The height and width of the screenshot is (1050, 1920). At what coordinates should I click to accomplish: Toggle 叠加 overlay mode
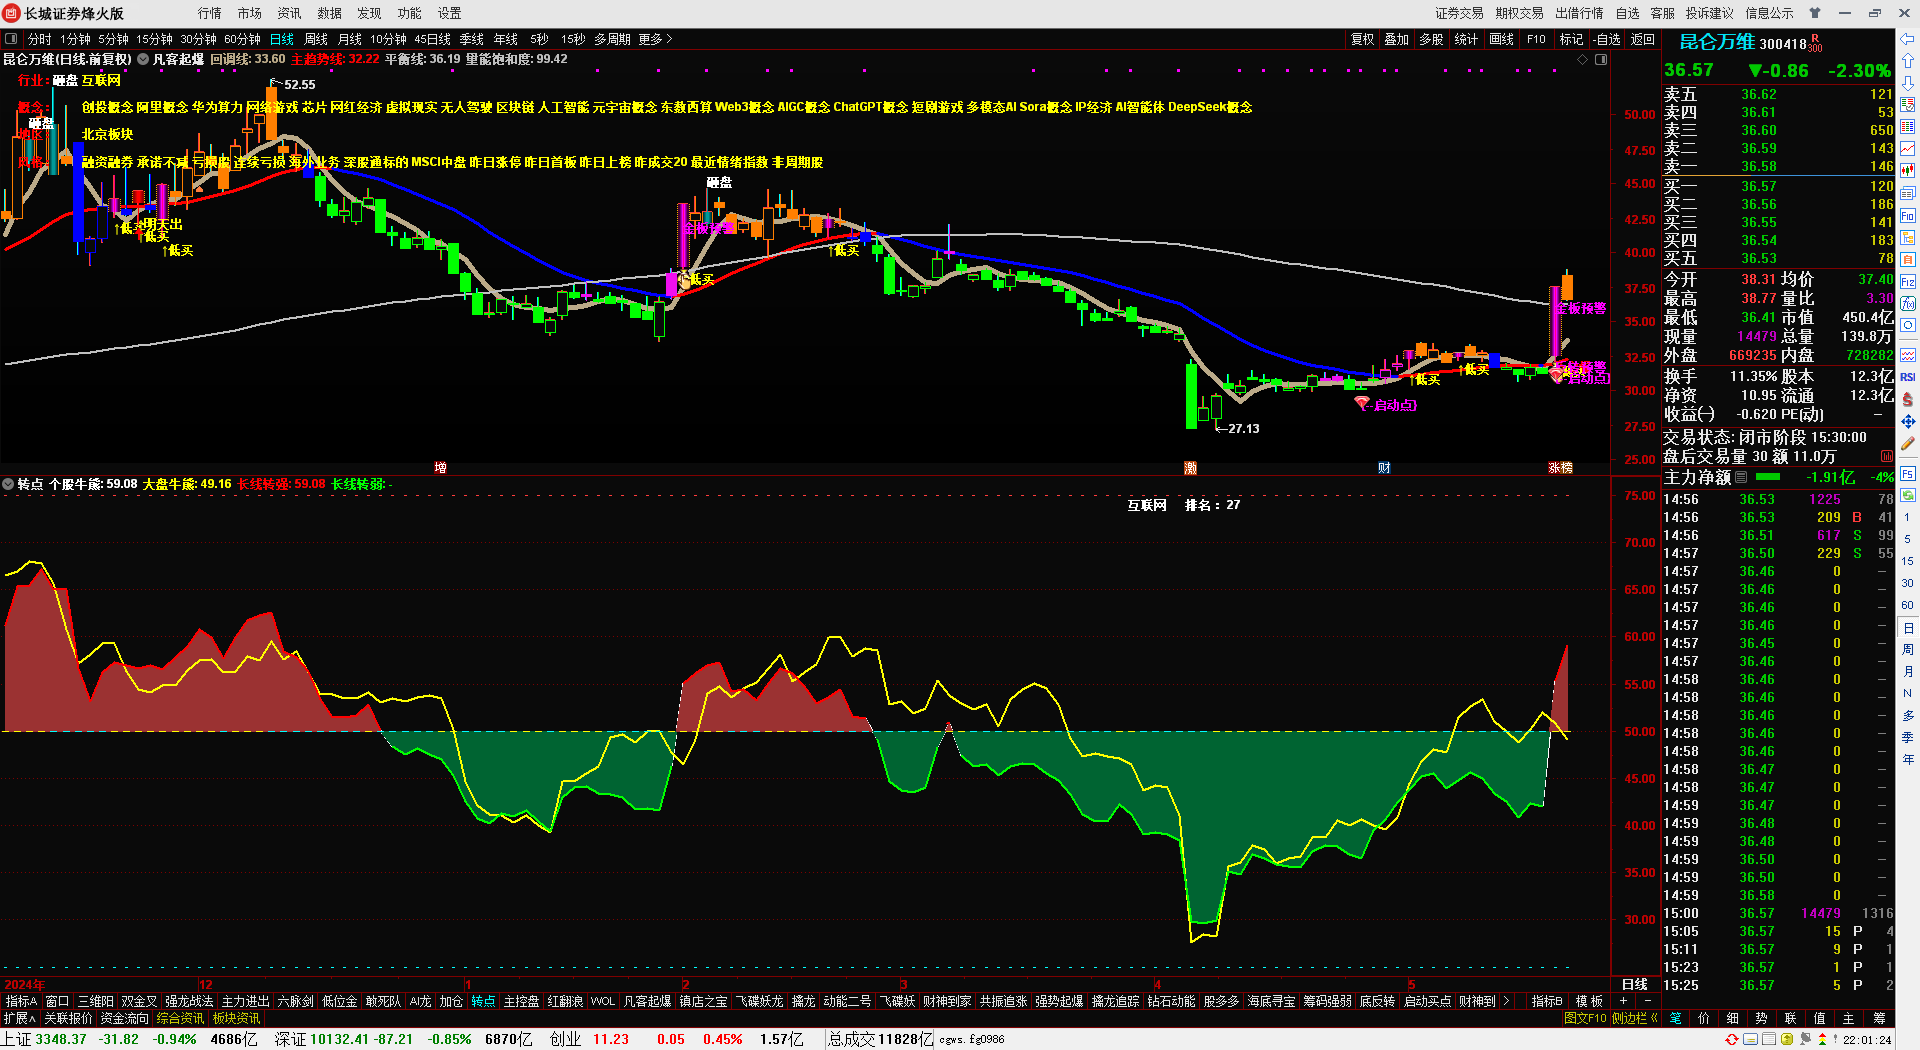[x=1396, y=39]
